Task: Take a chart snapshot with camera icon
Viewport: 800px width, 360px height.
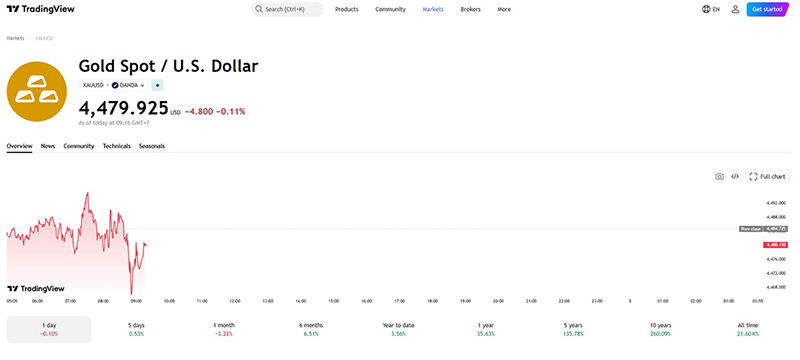Action: coord(719,176)
